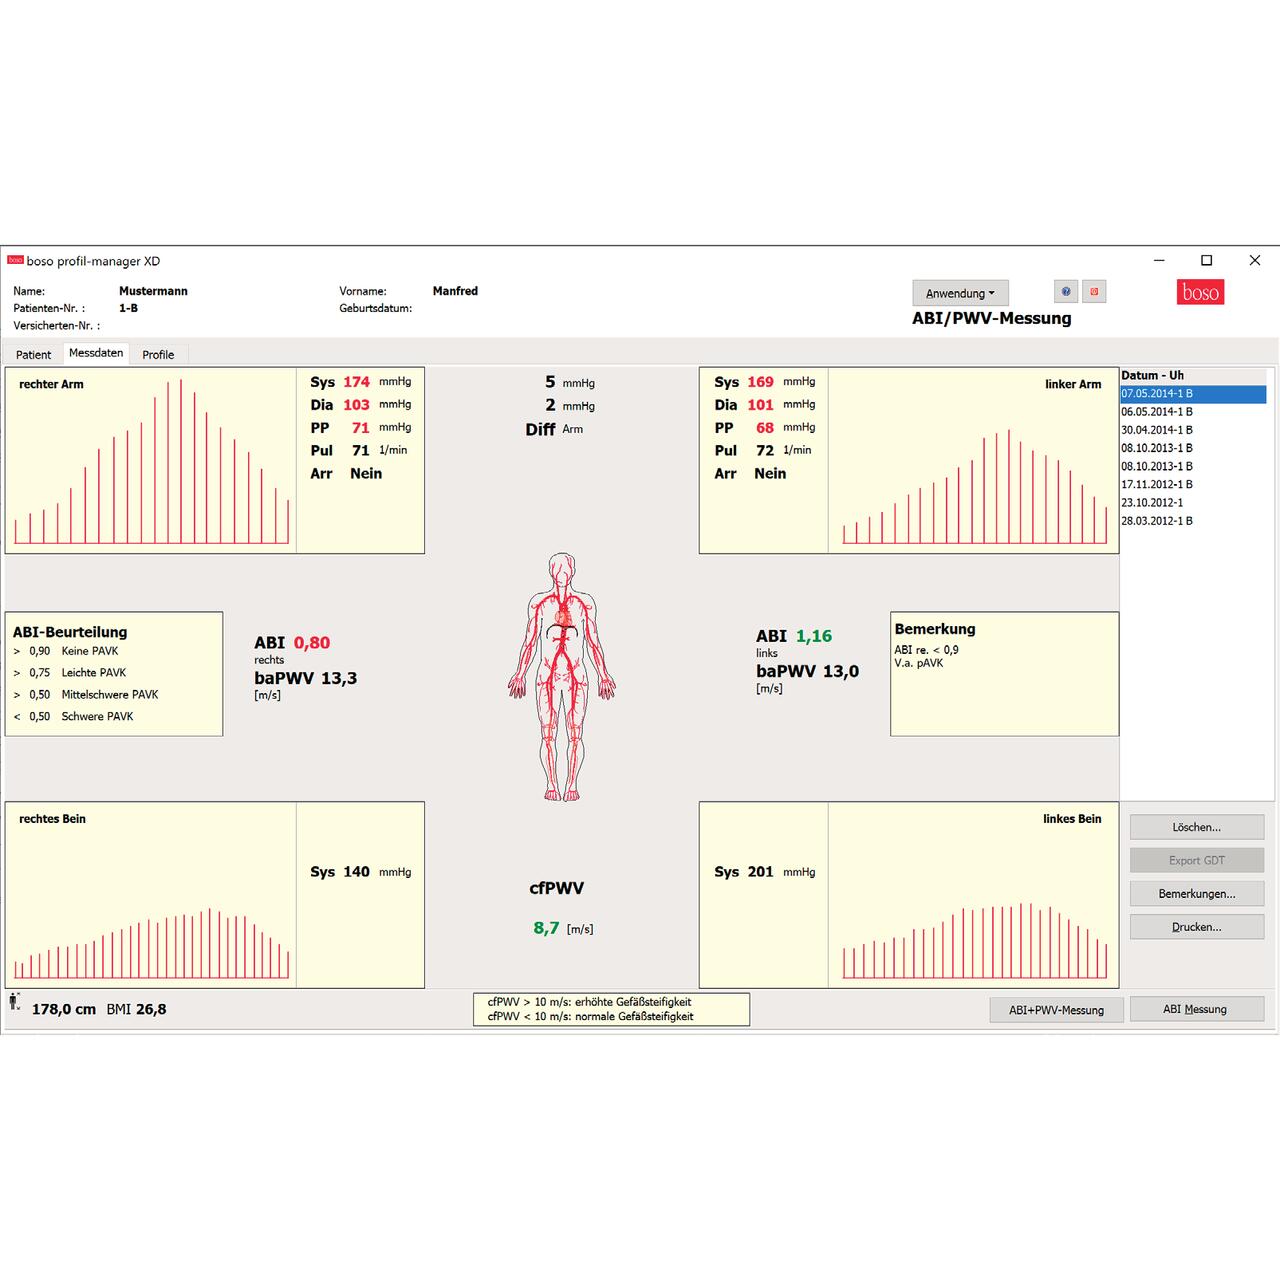The image size is (1280, 1280).
Task: Click the Bemerkung notes text box
Action: pyautogui.click(x=1004, y=690)
